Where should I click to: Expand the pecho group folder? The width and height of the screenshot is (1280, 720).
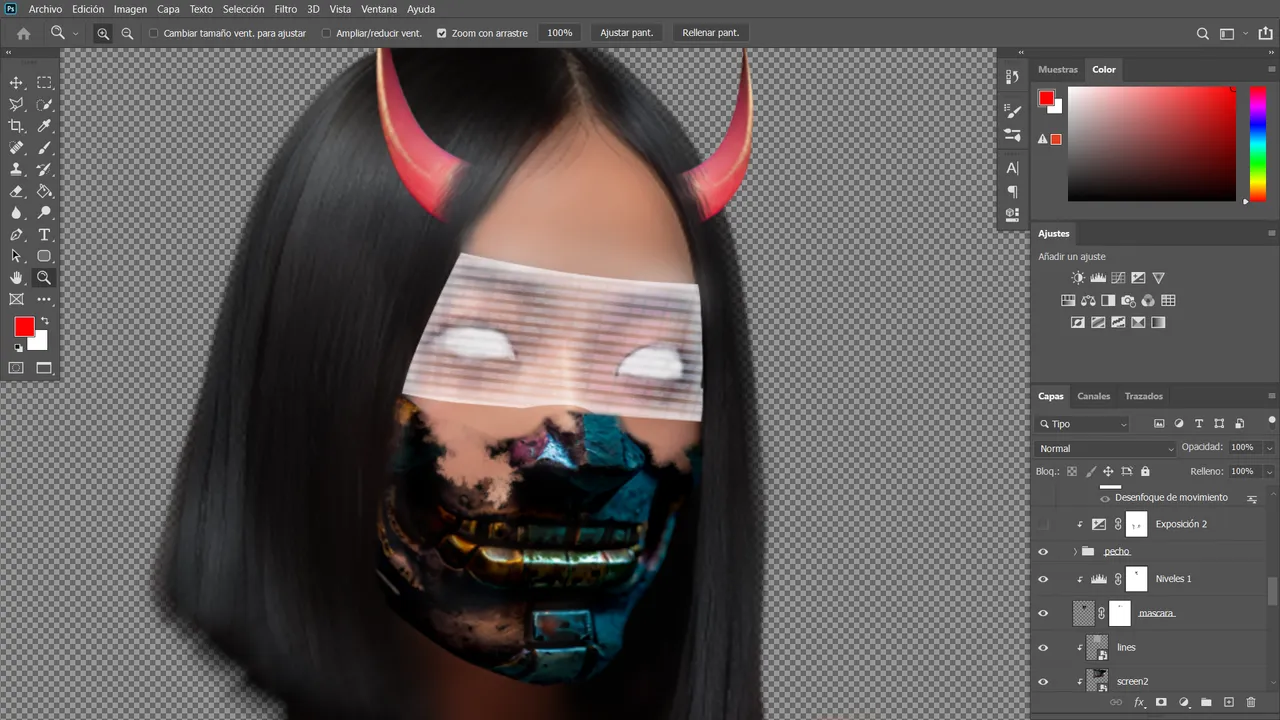click(x=1075, y=552)
